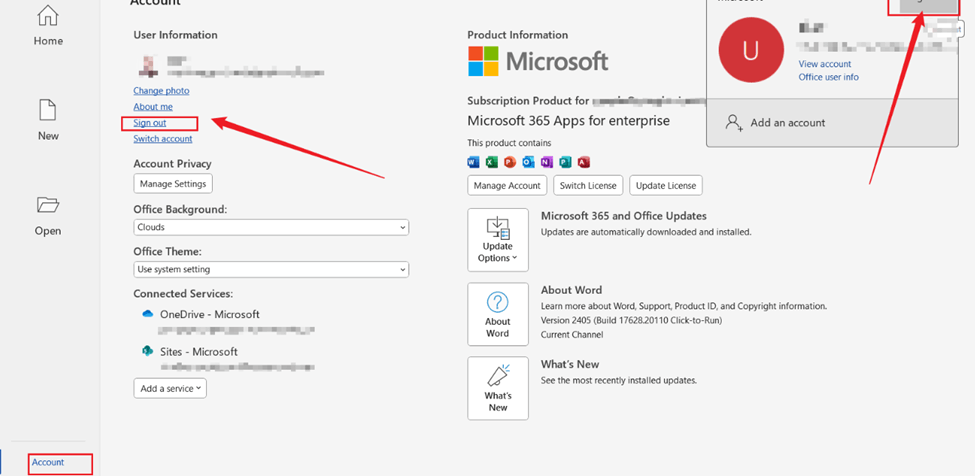Click the Sites - Microsoft service entry
This screenshot has width=975, height=476.
(x=199, y=352)
